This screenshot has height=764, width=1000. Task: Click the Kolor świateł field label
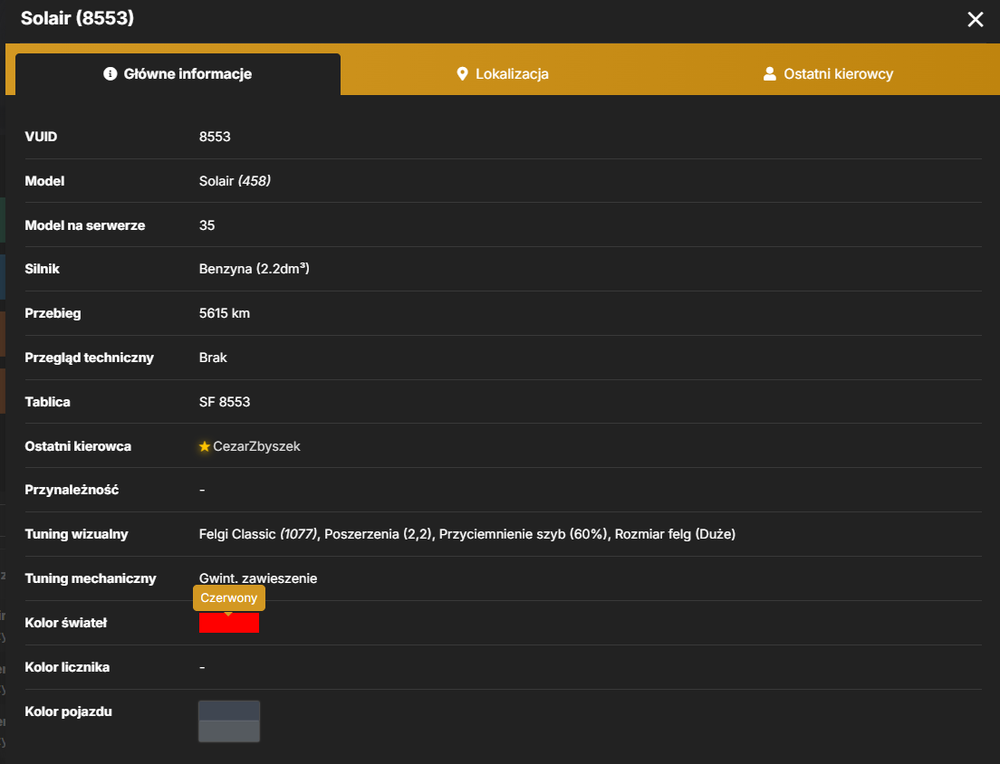tap(66, 623)
